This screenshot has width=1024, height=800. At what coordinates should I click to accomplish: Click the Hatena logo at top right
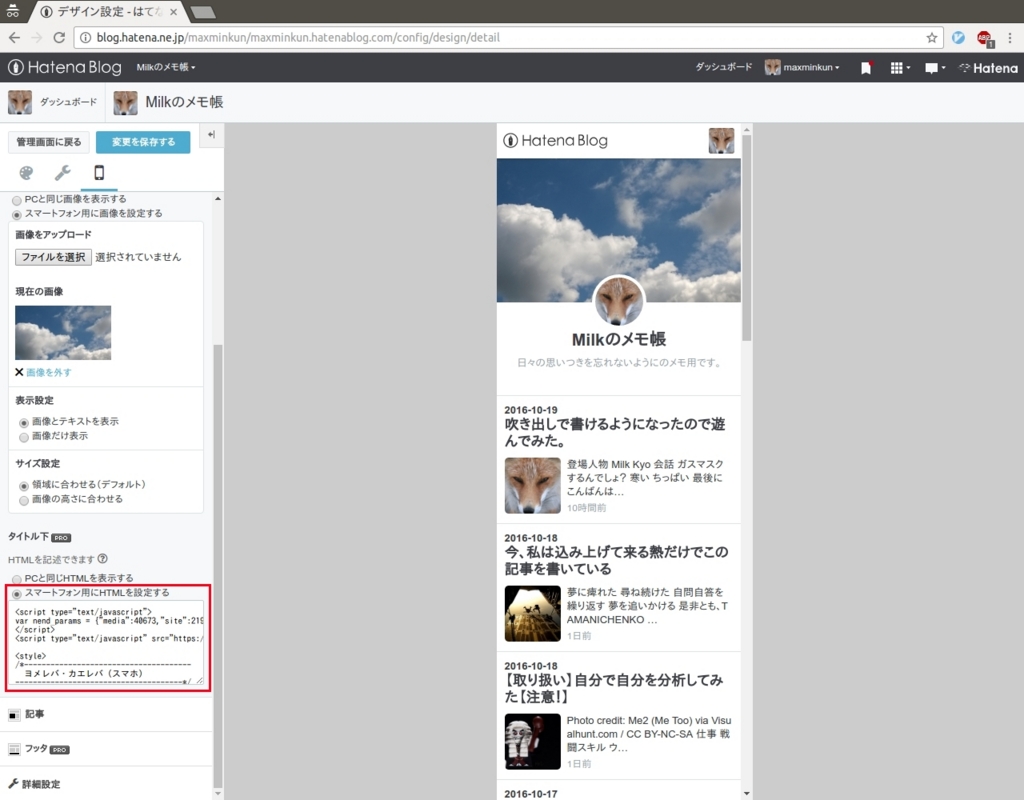[988, 68]
